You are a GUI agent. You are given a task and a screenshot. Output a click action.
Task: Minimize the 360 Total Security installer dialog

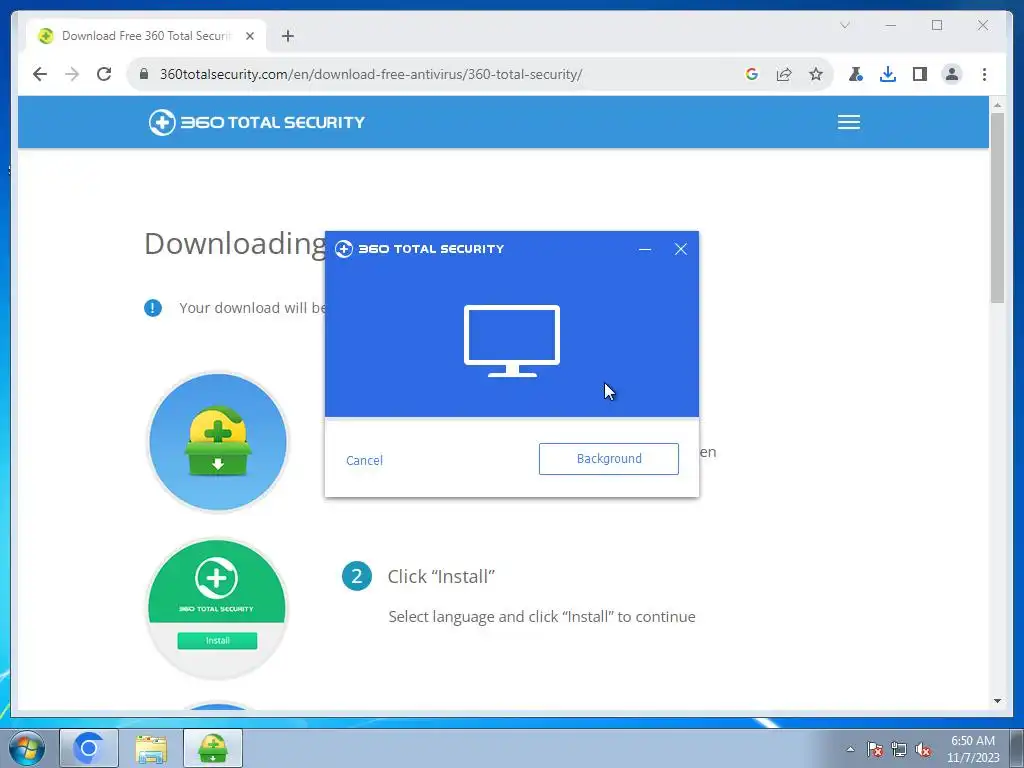(x=645, y=249)
